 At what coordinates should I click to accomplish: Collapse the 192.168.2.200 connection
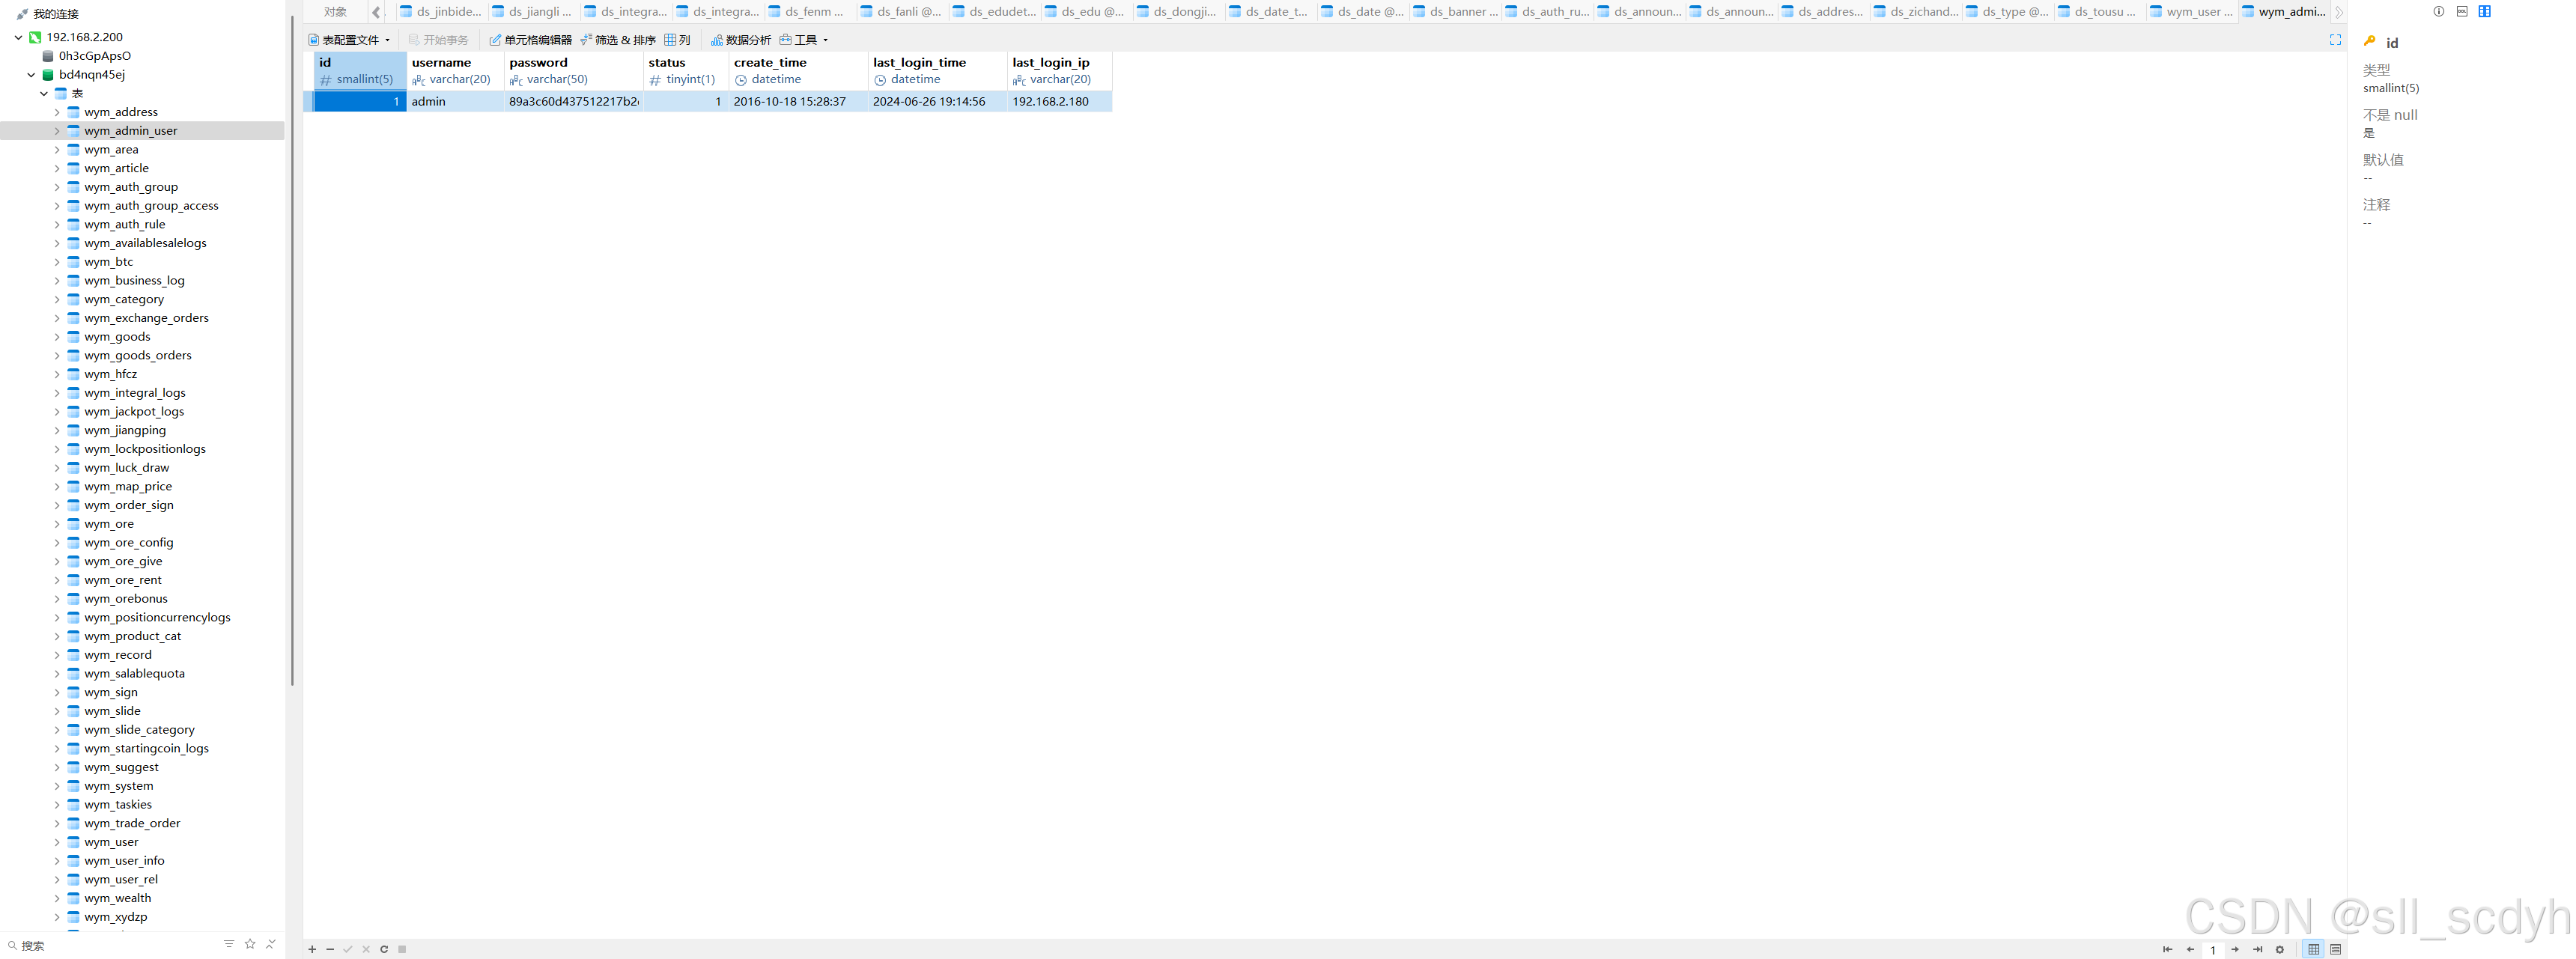pos(18,37)
